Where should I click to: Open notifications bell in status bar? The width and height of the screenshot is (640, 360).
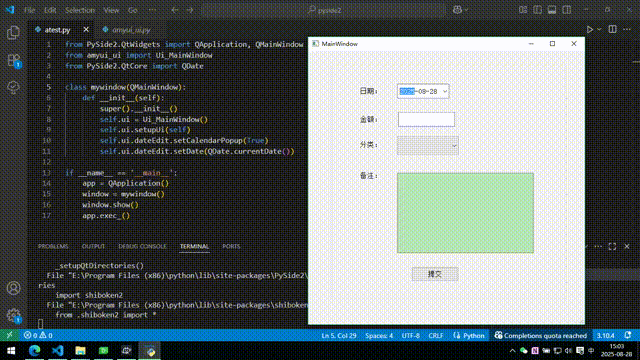coord(627,335)
